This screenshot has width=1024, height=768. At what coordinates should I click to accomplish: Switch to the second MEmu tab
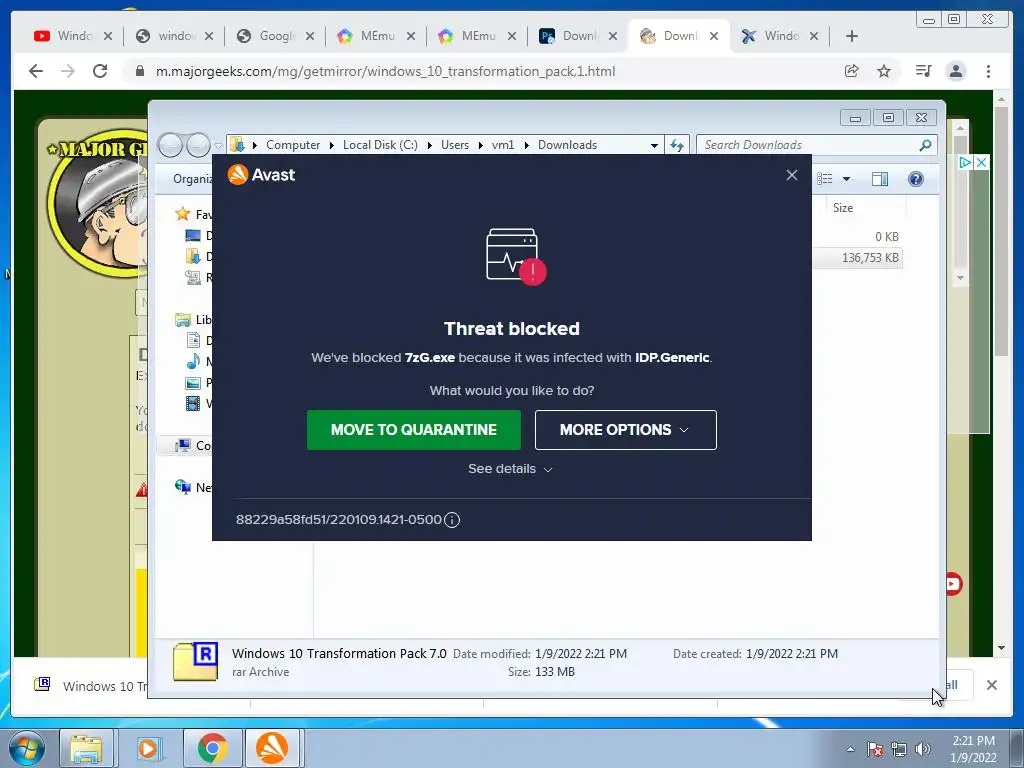click(477, 36)
